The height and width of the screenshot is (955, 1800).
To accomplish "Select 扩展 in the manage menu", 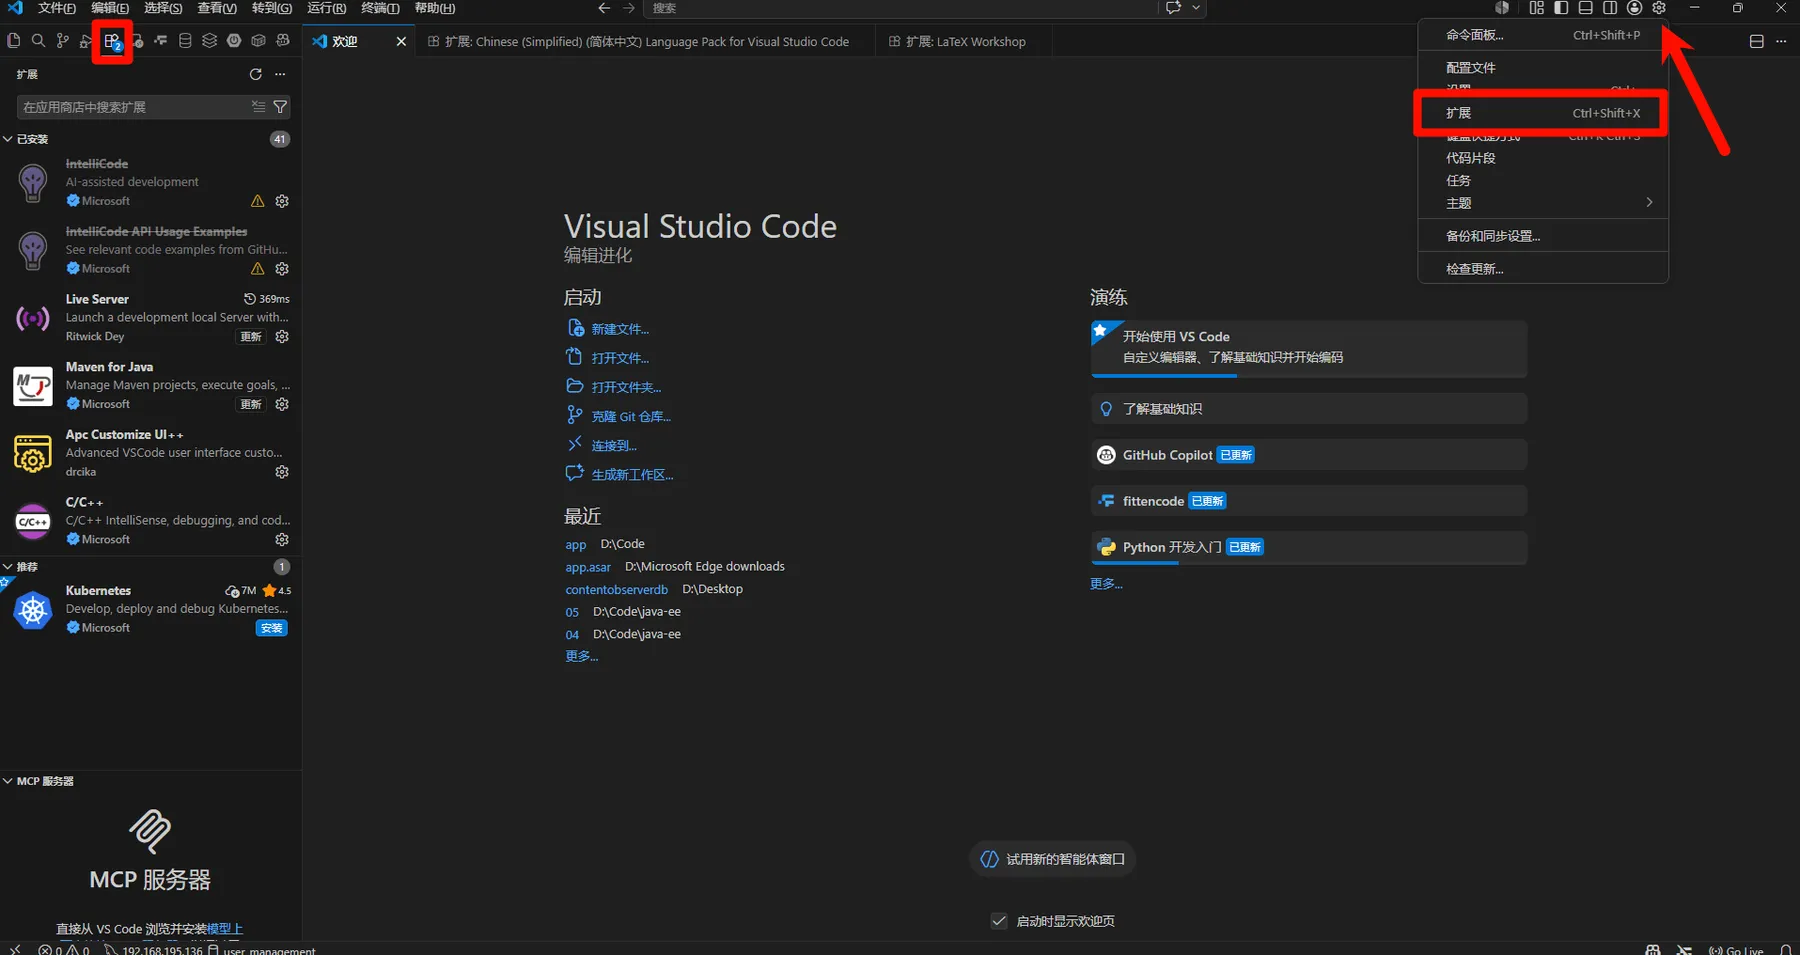I will point(1543,113).
